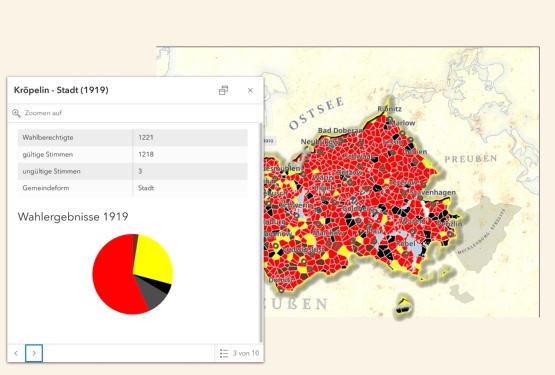The image size is (555, 375).
Task: Dock the Kröpelin popup panel
Action: [223, 90]
